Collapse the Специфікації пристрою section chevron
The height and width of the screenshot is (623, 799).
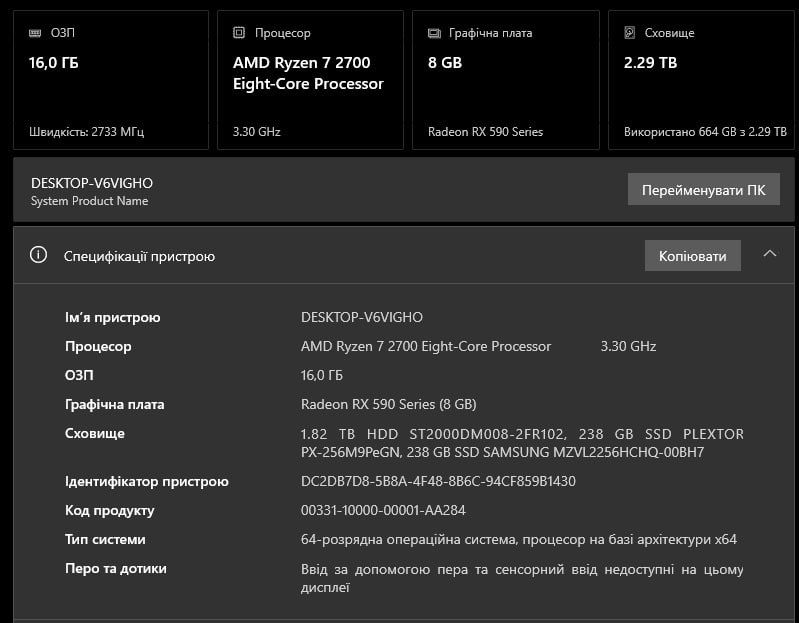click(770, 253)
